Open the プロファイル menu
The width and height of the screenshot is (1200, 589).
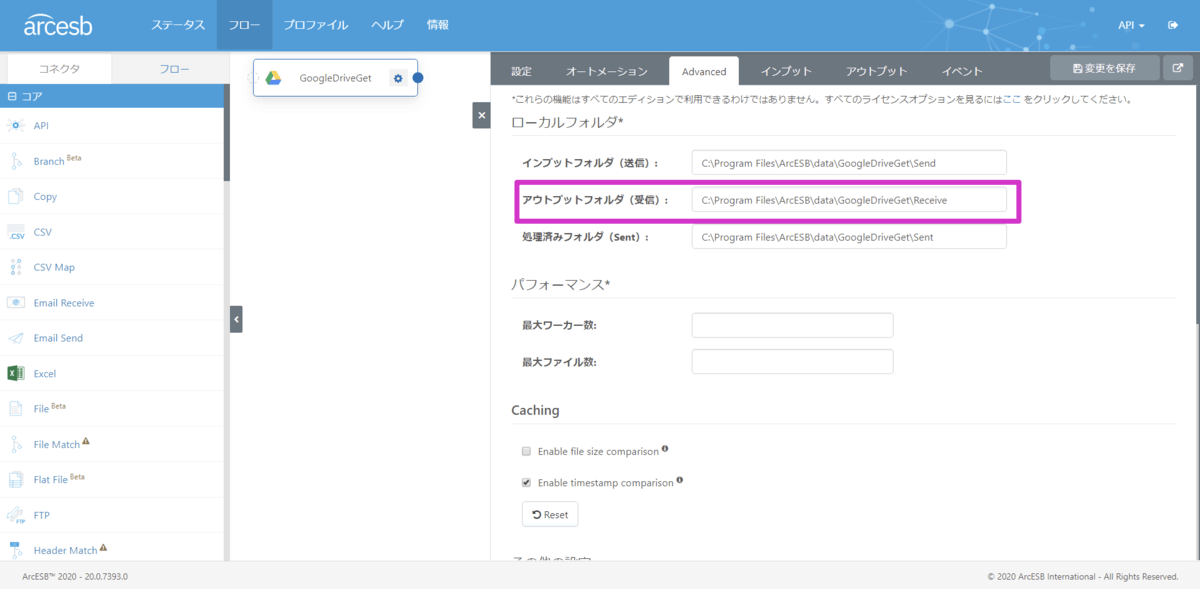[x=316, y=25]
